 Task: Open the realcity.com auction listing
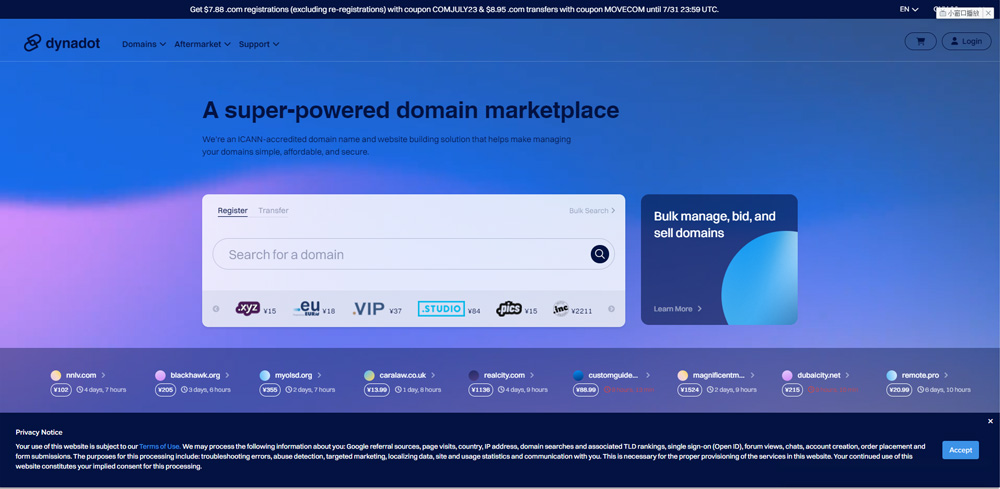(504, 376)
